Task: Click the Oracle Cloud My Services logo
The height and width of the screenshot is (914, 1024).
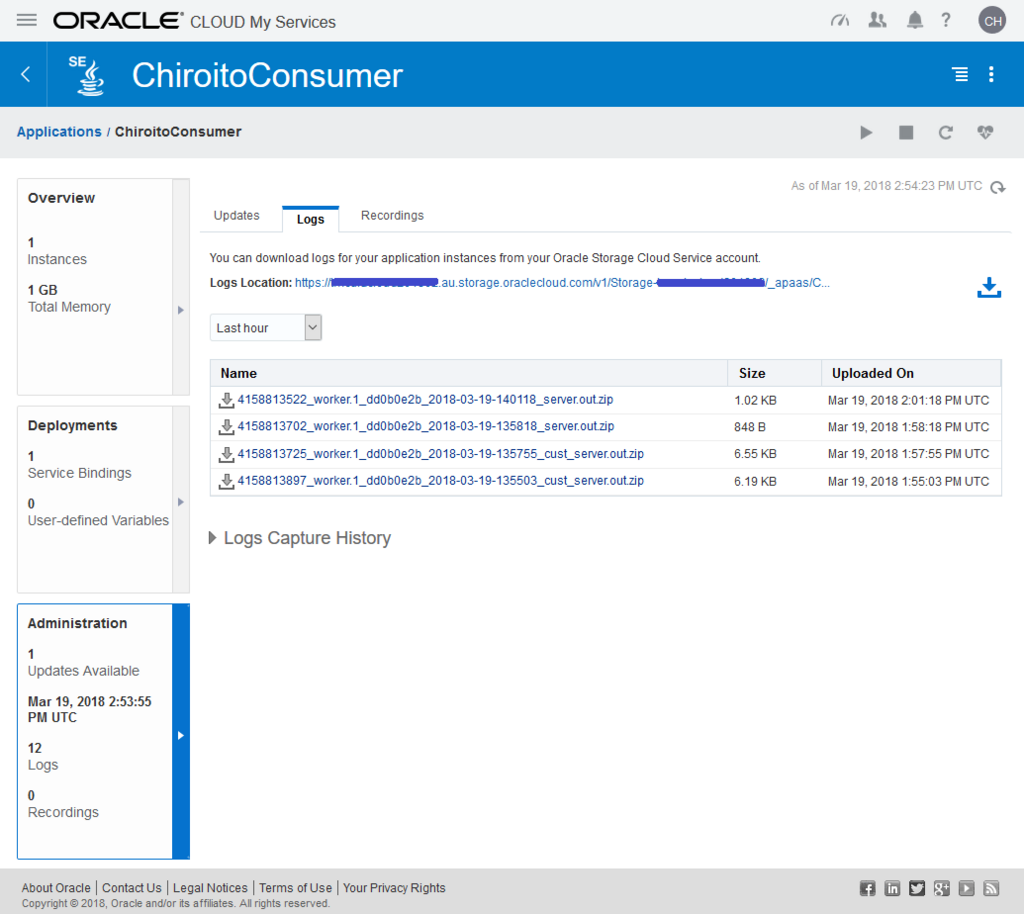Action: click(x=194, y=21)
